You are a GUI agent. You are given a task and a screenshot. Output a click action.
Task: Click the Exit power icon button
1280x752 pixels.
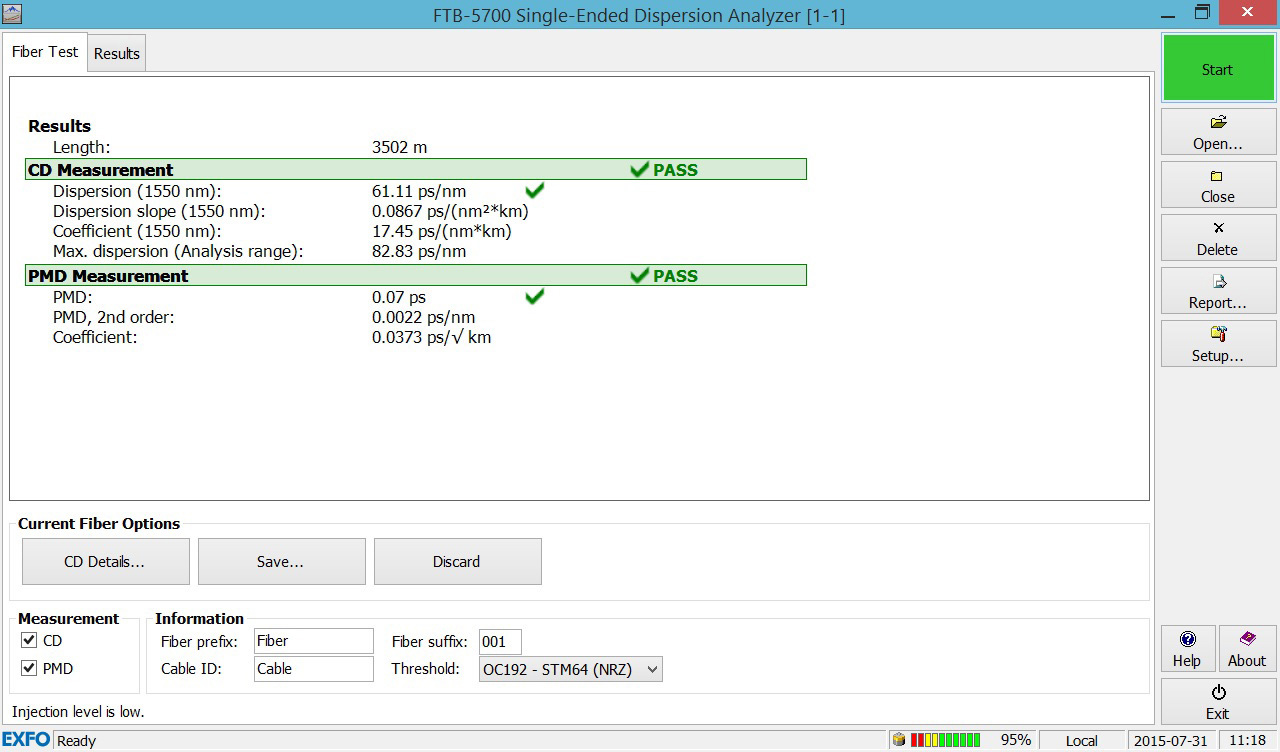pos(1218,702)
